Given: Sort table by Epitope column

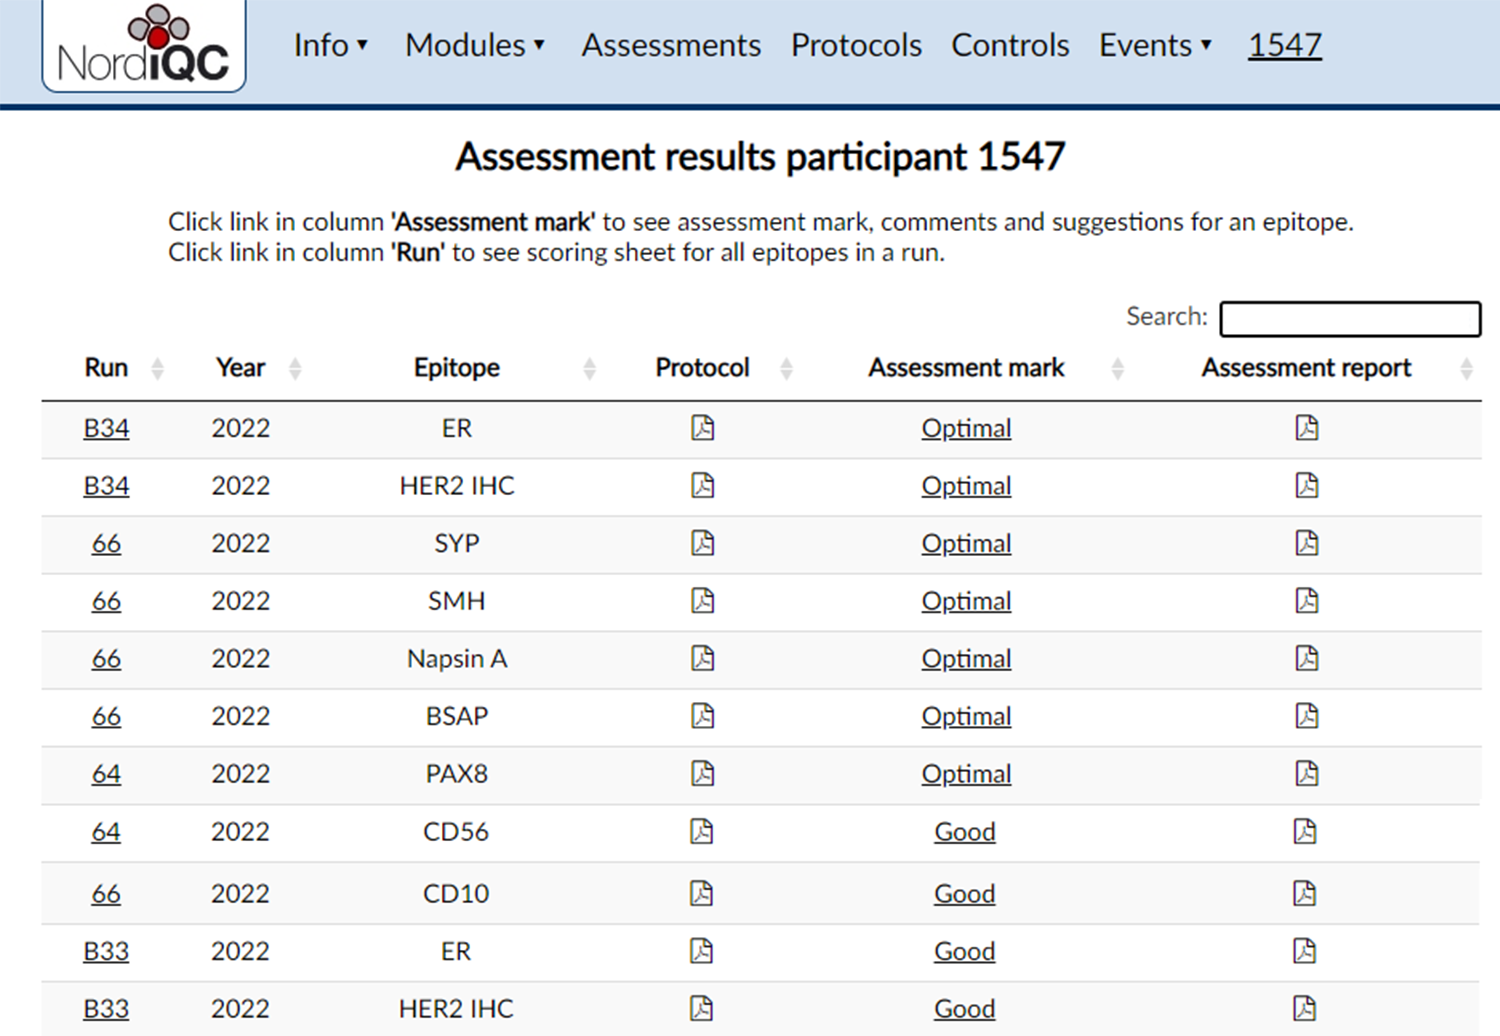Looking at the screenshot, I should [x=457, y=368].
